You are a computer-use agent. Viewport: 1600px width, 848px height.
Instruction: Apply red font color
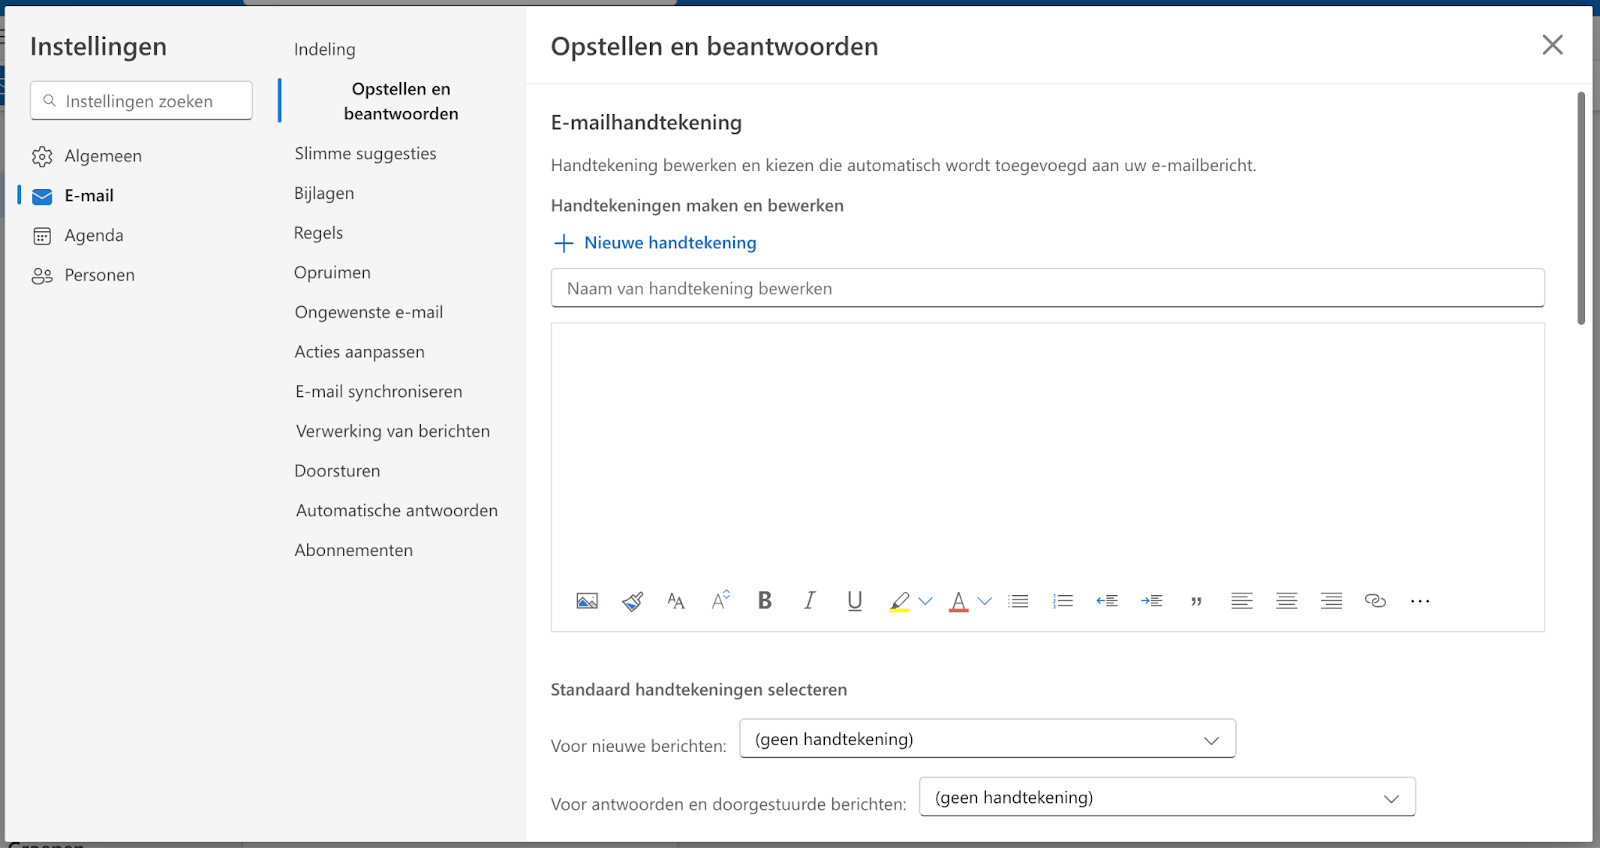coord(959,601)
